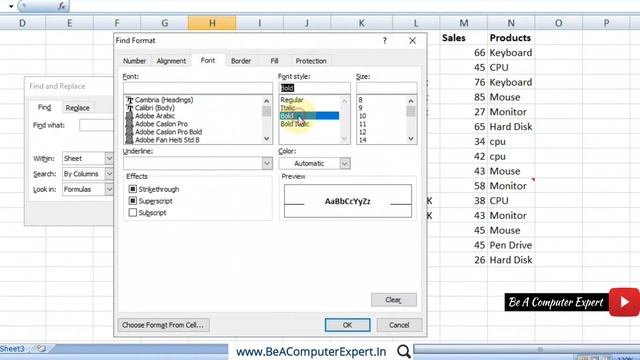
Task: Select column M header
Action: click(464, 23)
